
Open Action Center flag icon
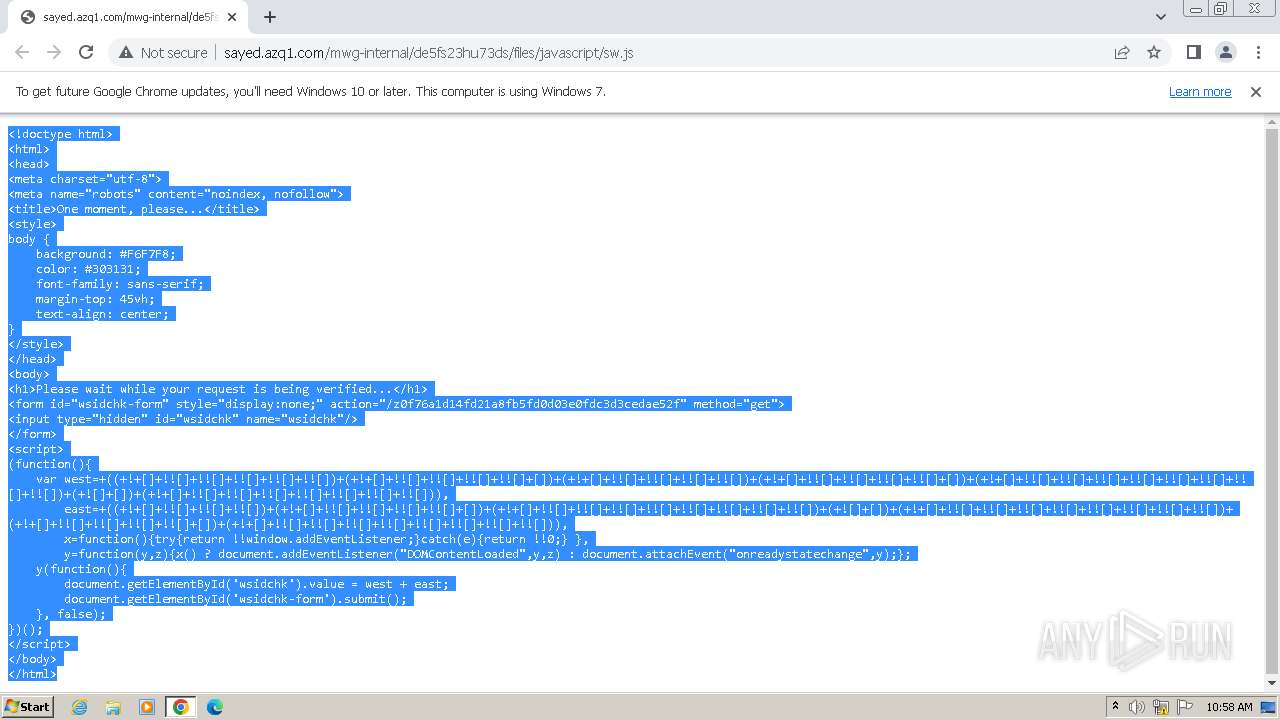1185,707
